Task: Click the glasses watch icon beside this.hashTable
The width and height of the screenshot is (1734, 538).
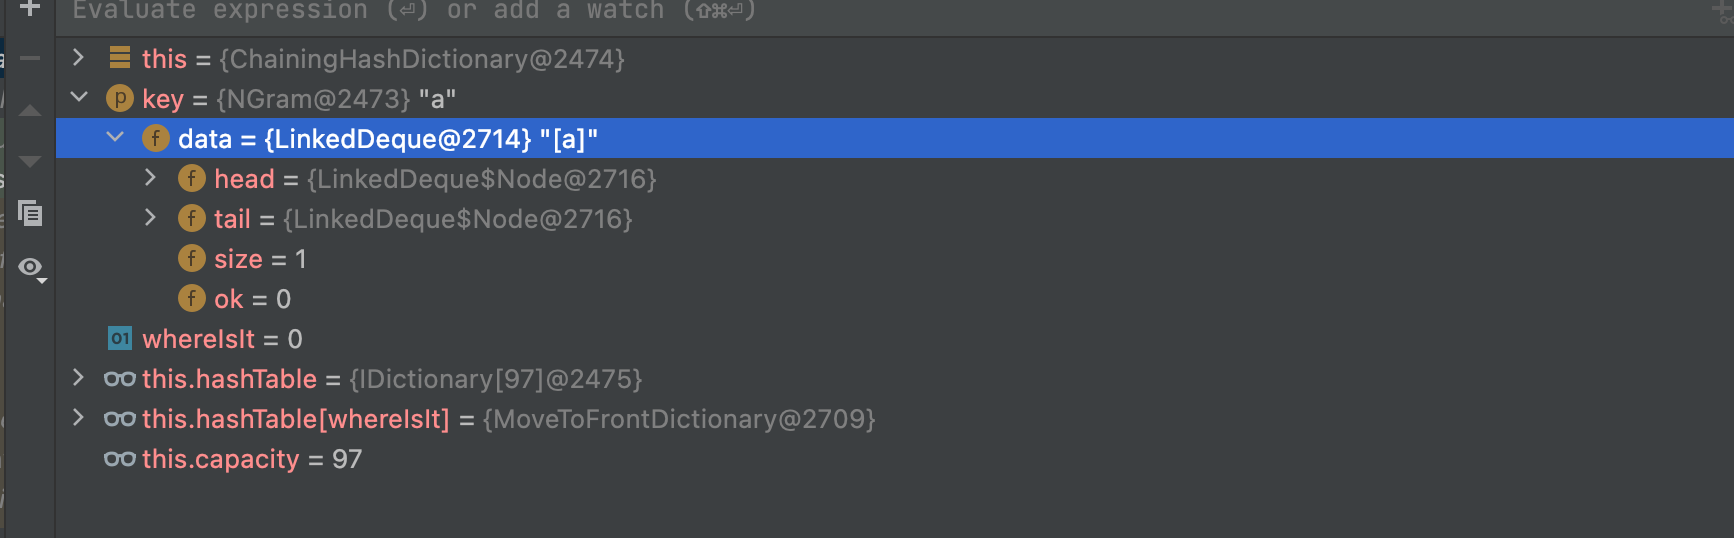Action: click(x=120, y=379)
